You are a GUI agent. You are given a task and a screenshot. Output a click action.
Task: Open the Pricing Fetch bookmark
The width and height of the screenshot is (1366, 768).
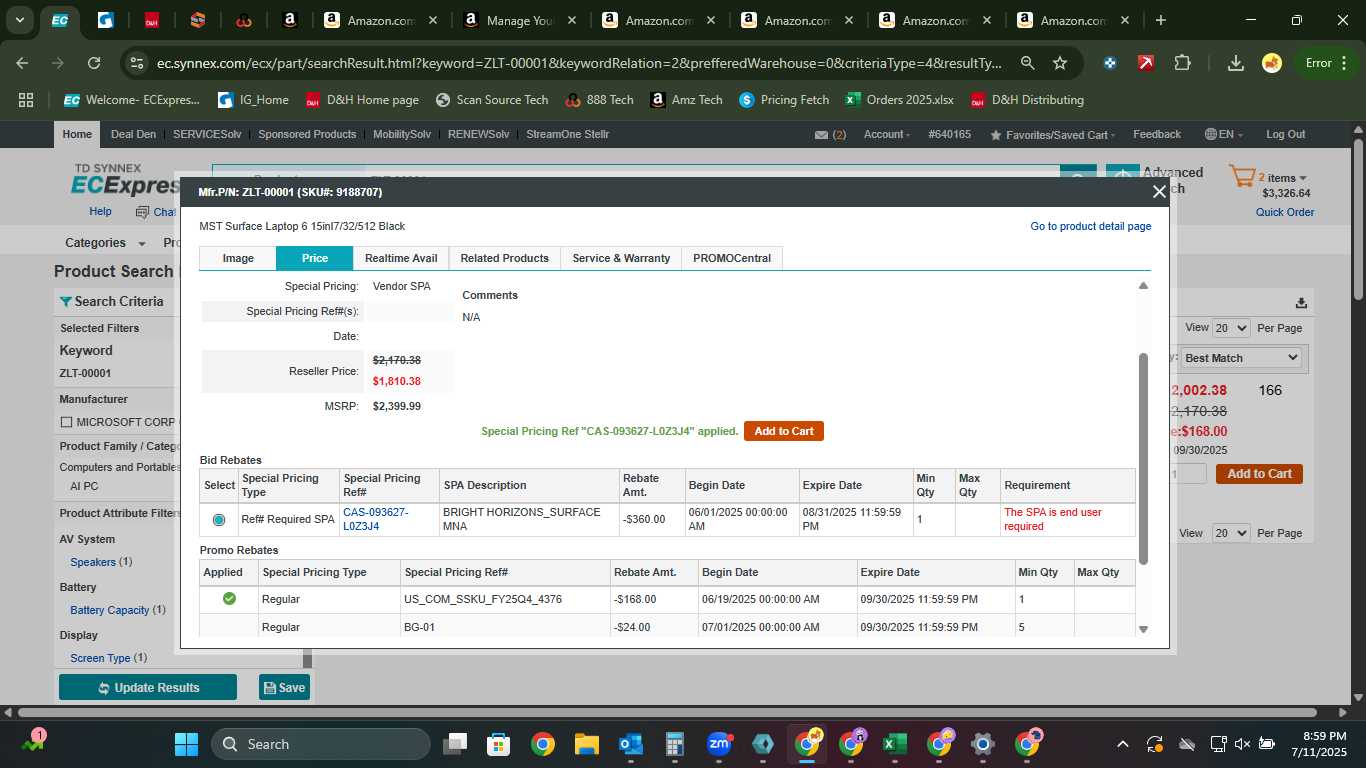coord(783,100)
